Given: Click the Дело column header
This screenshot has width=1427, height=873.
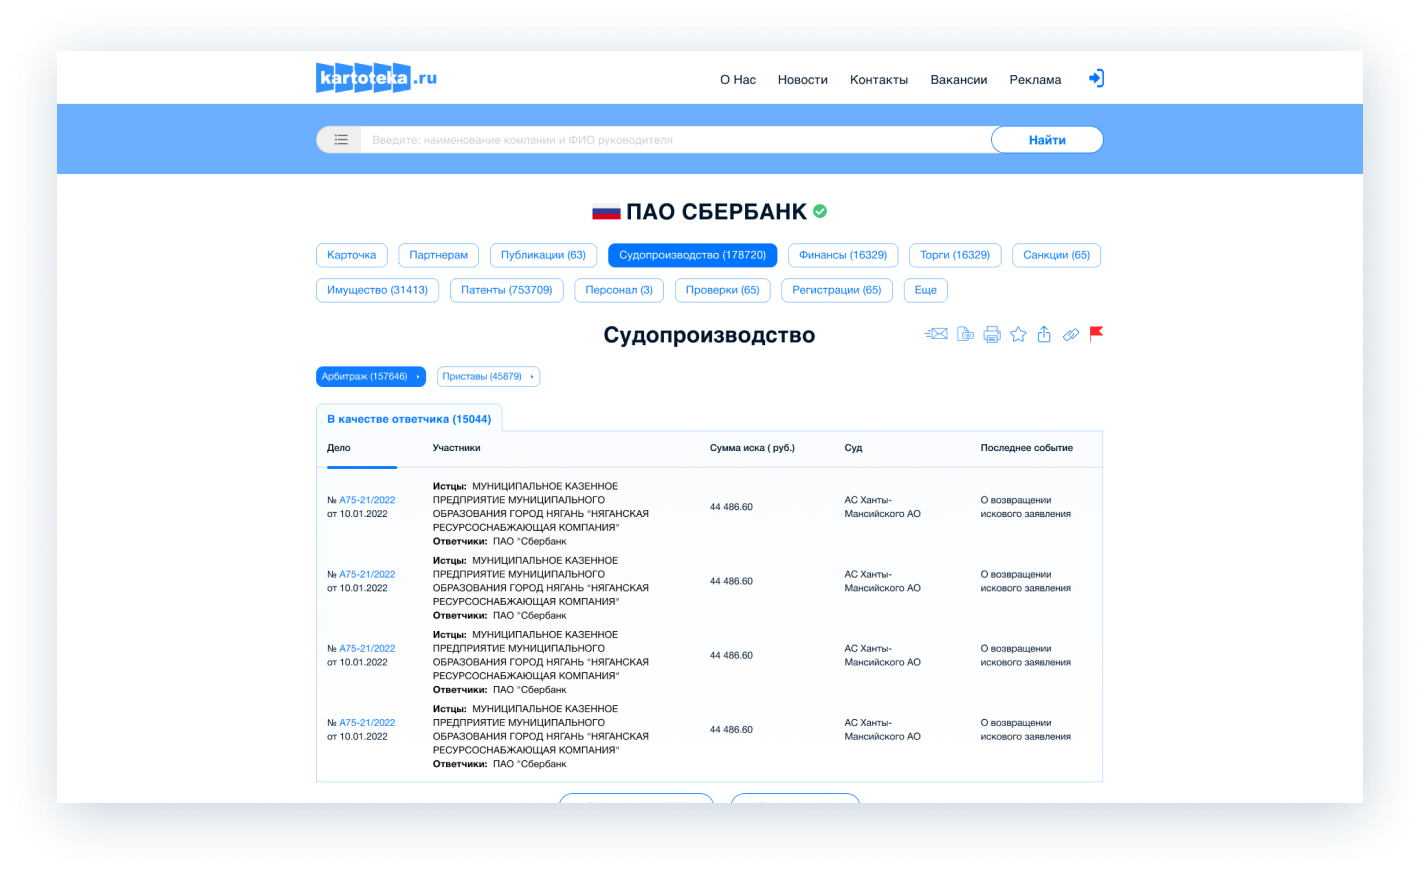Looking at the screenshot, I should tap(339, 448).
